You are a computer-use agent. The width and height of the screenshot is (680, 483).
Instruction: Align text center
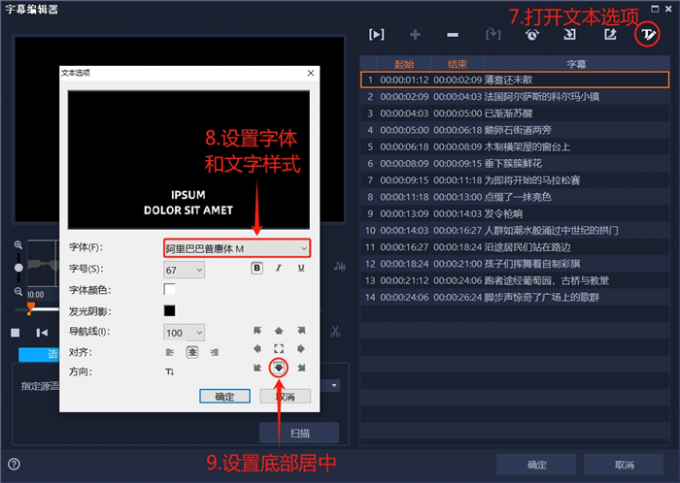192,352
